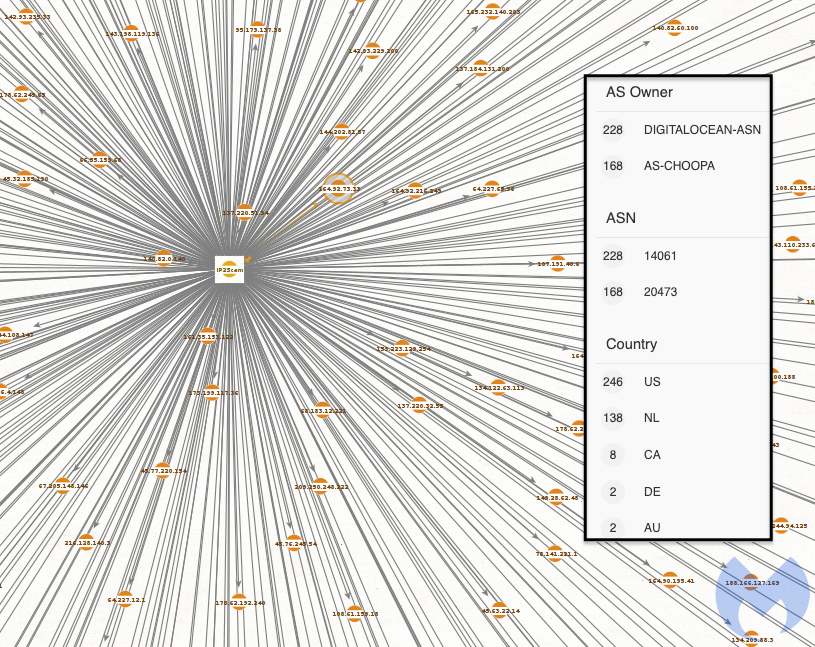
Task: Select the central IP2Scam node
Action: tap(229, 269)
